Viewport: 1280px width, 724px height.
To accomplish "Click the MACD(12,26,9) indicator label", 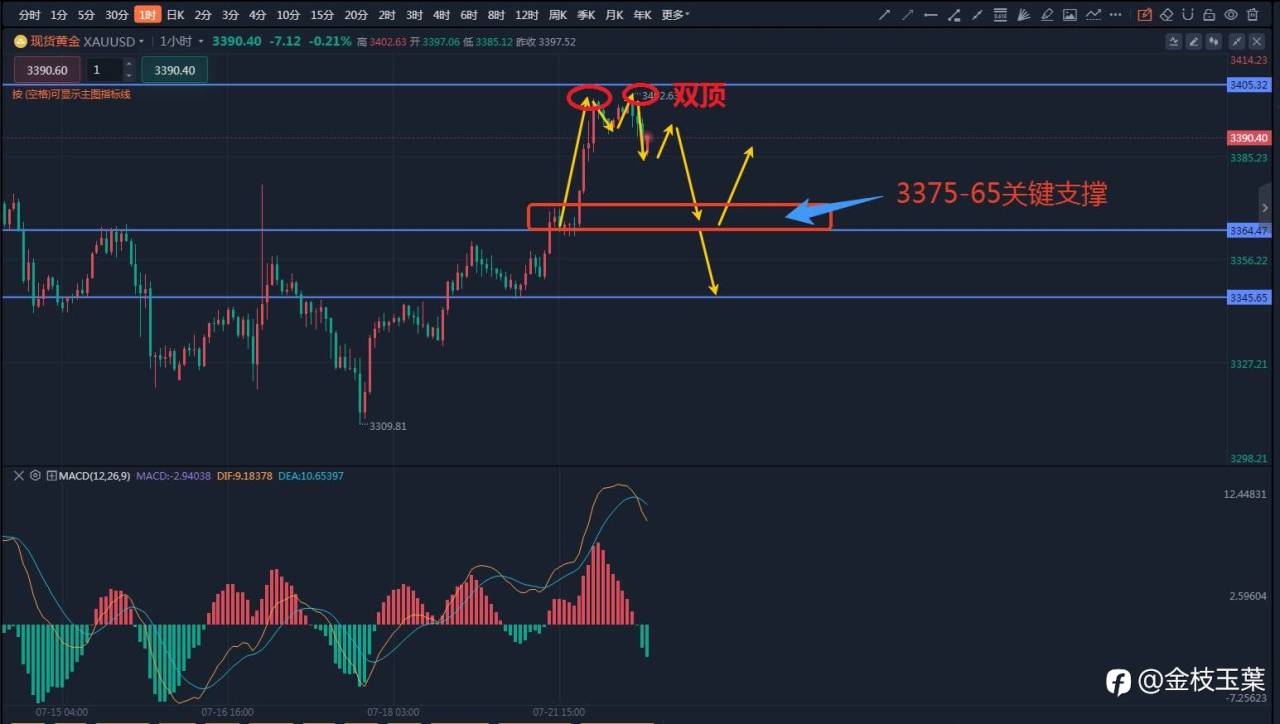I will click(x=94, y=476).
